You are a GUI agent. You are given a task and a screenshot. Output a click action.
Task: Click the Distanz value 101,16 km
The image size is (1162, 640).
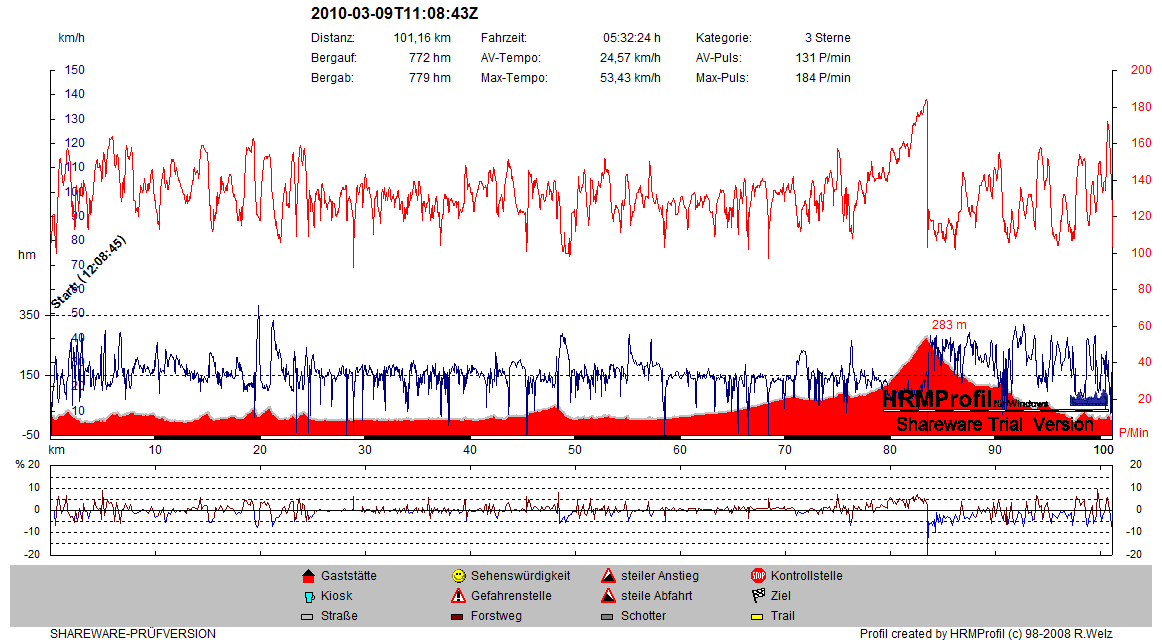point(422,38)
